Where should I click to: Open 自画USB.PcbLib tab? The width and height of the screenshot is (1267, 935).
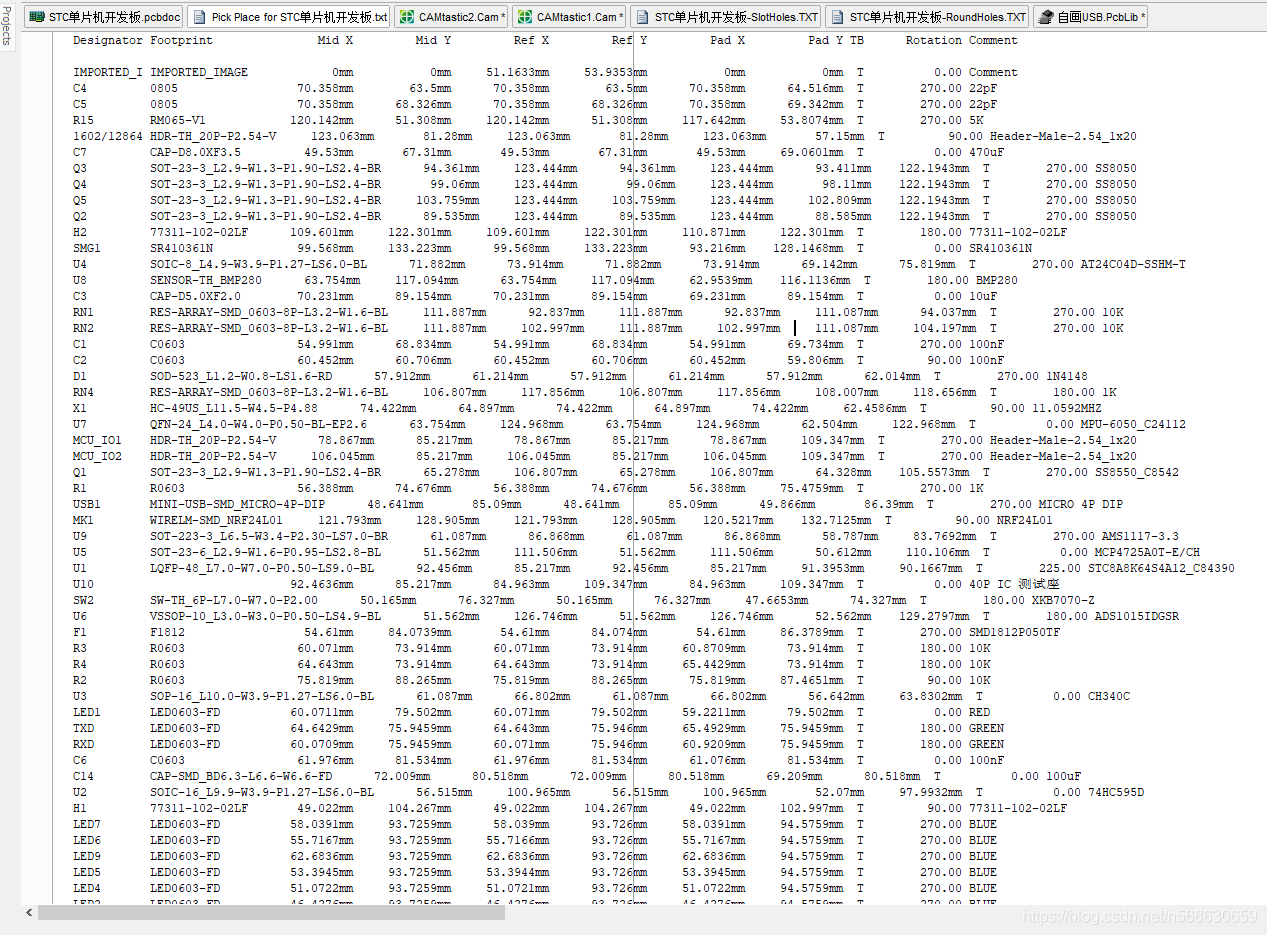[x=1090, y=17]
